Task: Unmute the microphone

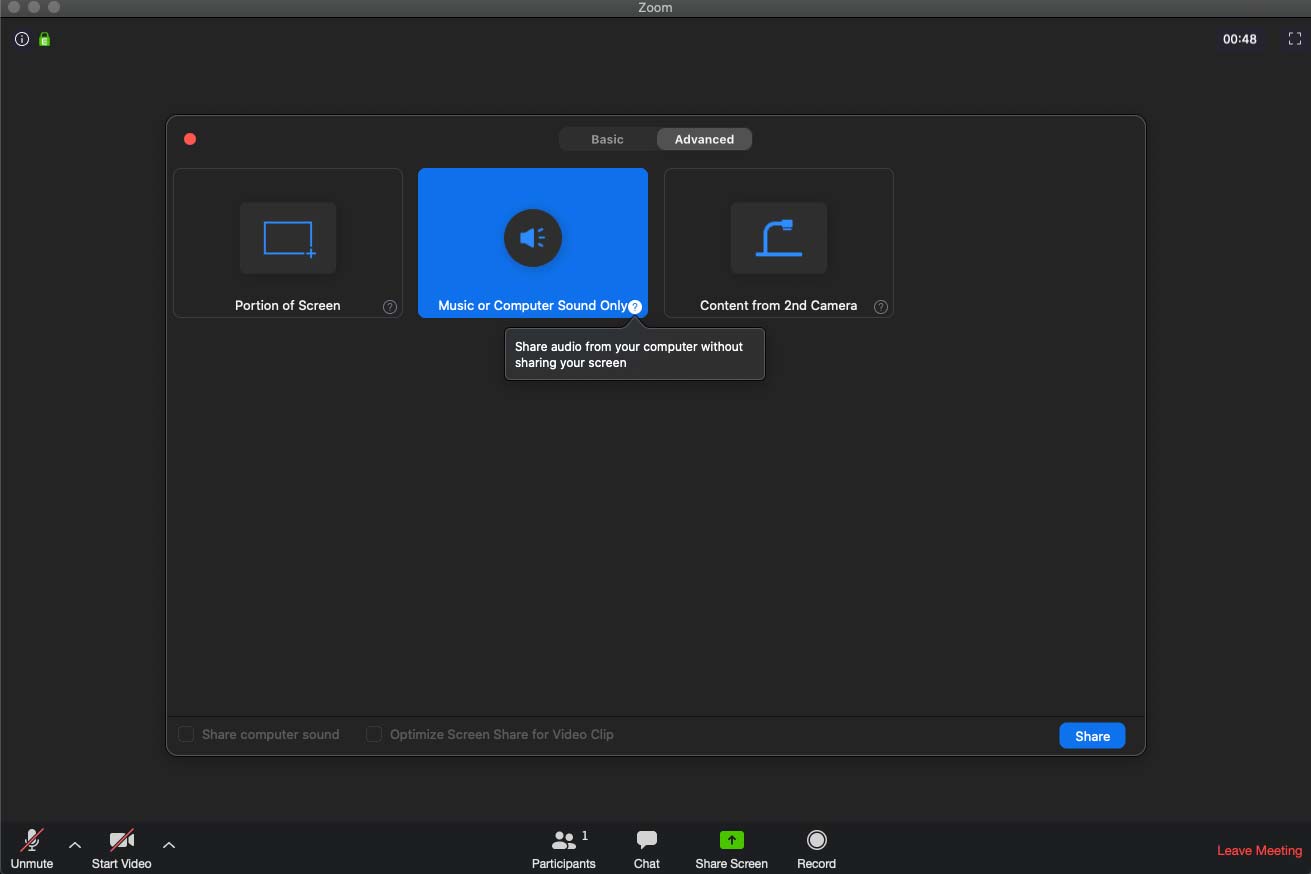Action: tap(31, 848)
